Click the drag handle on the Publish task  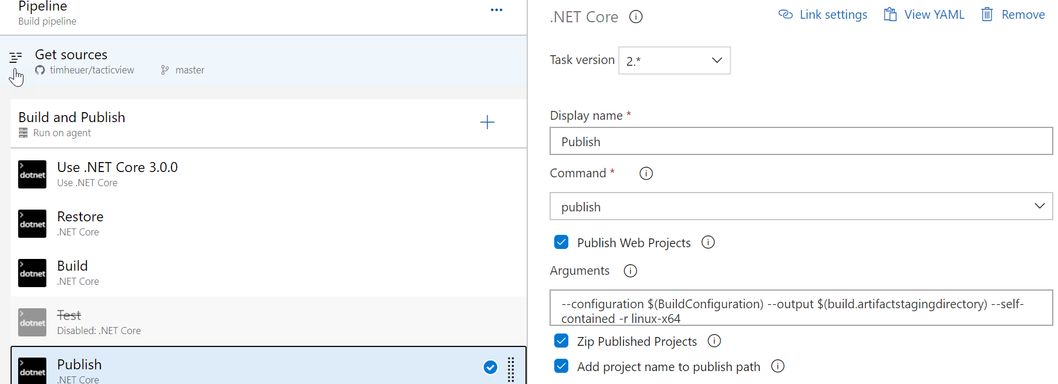pyautogui.click(x=511, y=368)
